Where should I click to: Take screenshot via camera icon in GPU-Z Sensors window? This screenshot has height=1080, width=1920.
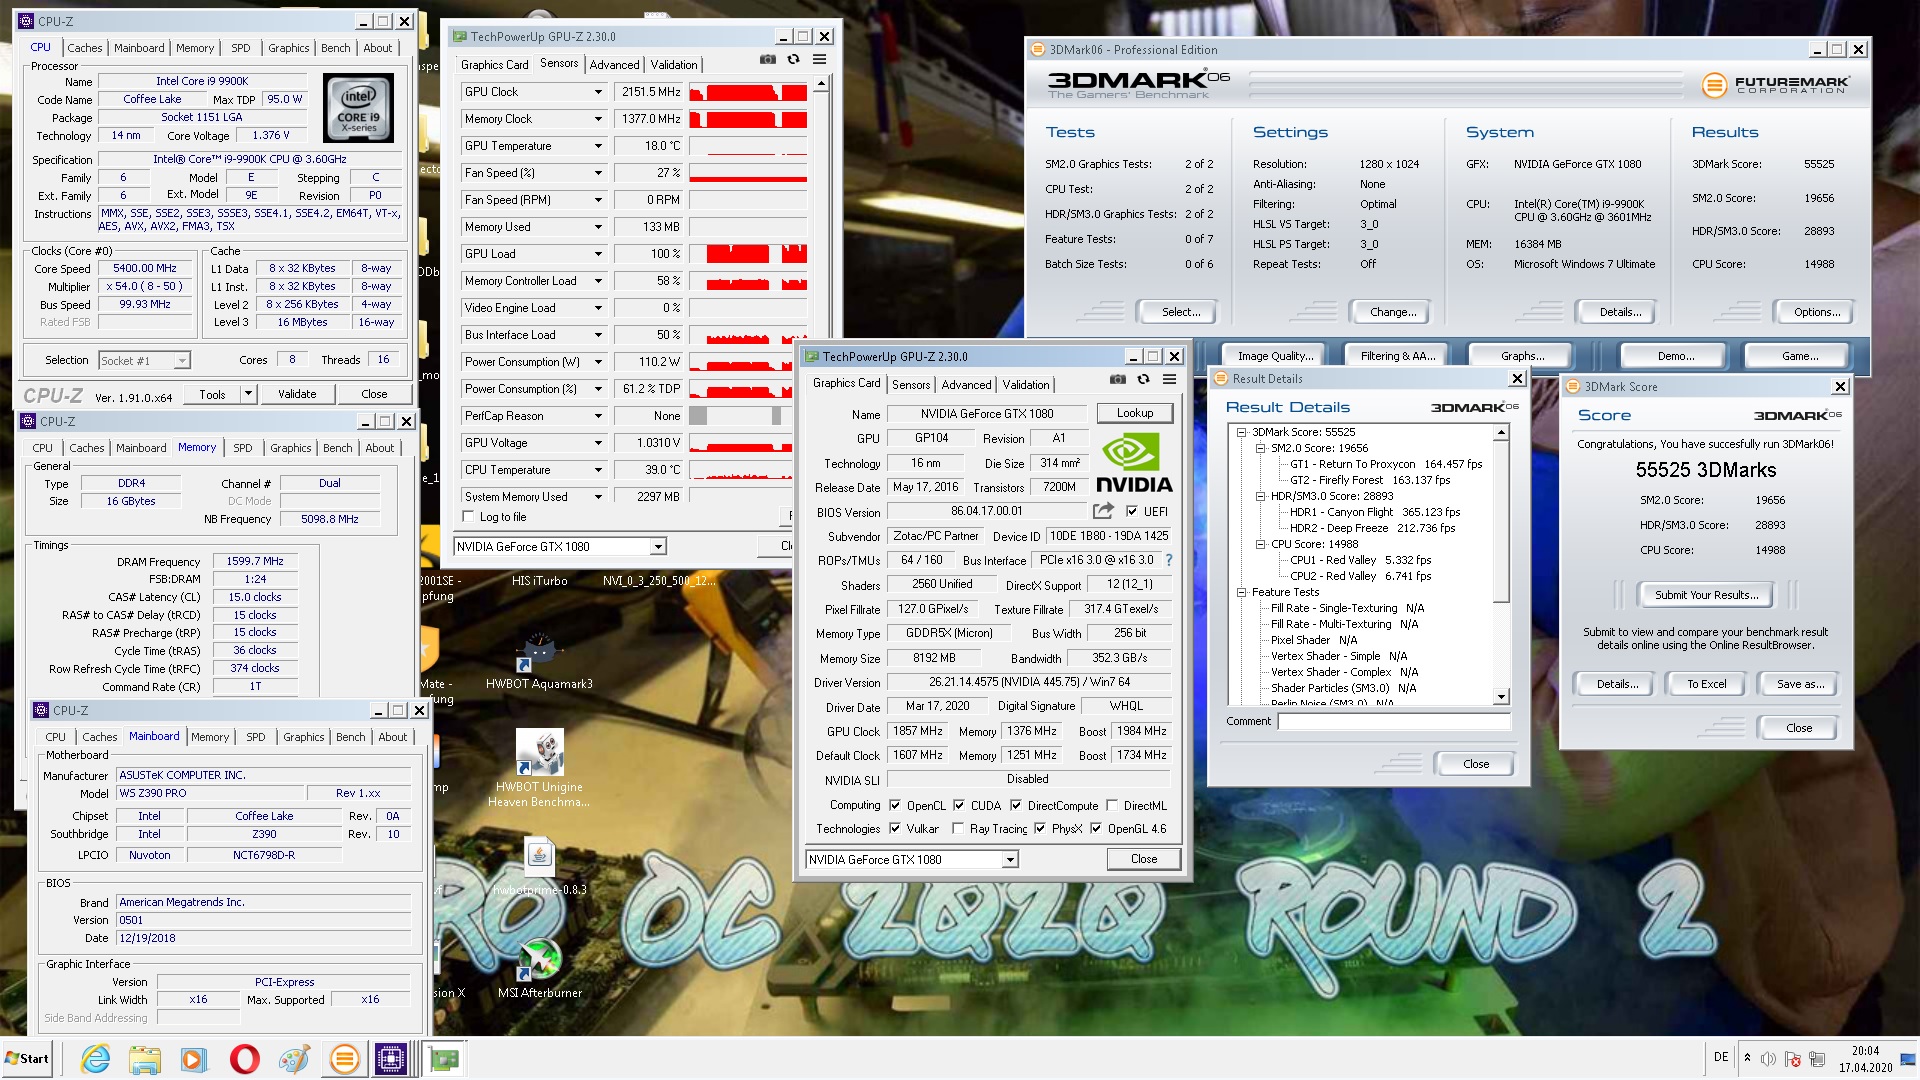pos(767,60)
